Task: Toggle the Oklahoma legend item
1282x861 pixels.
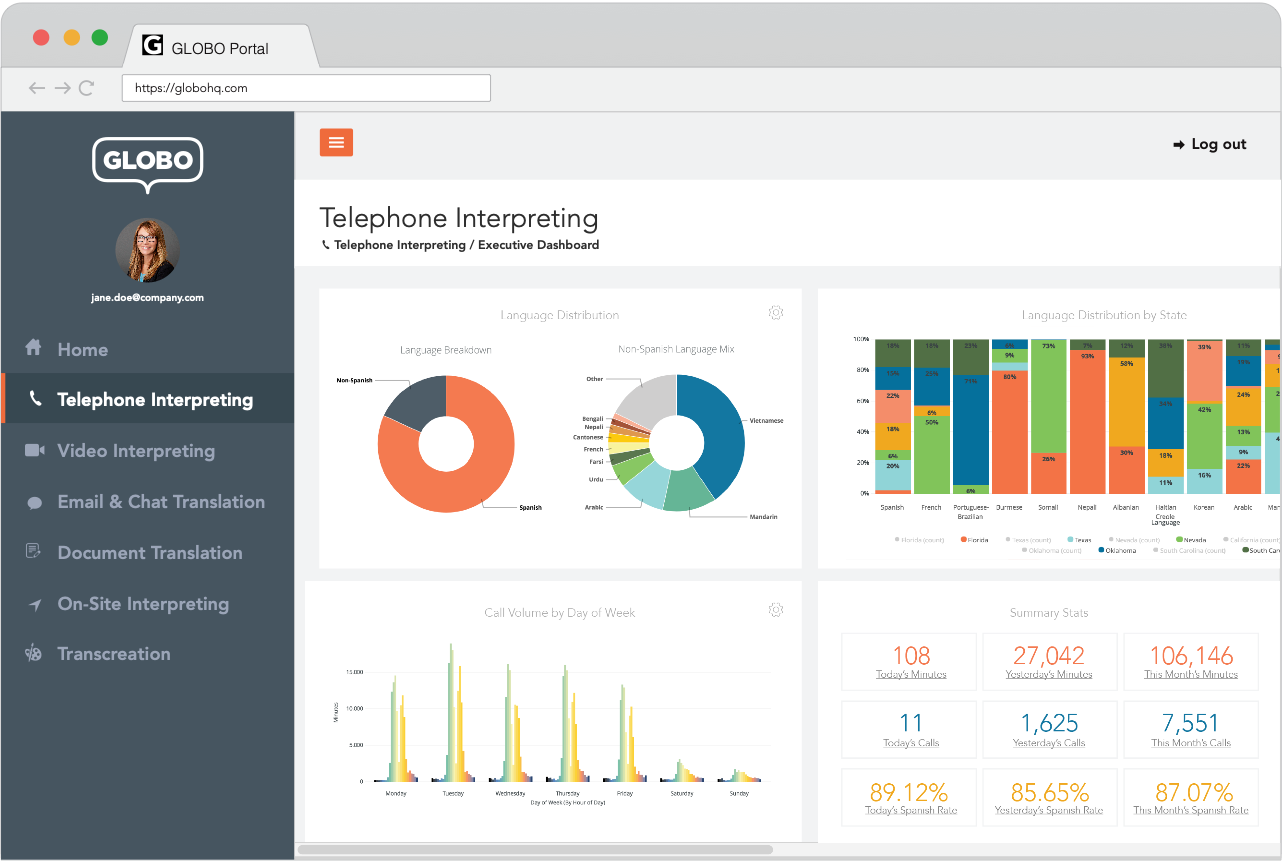Action: click(x=1117, y=551)
